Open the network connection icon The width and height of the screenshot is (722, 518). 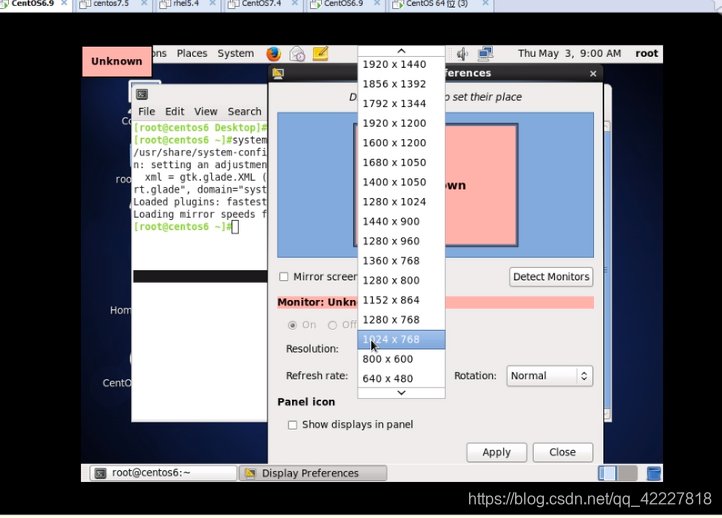(485, 53)
